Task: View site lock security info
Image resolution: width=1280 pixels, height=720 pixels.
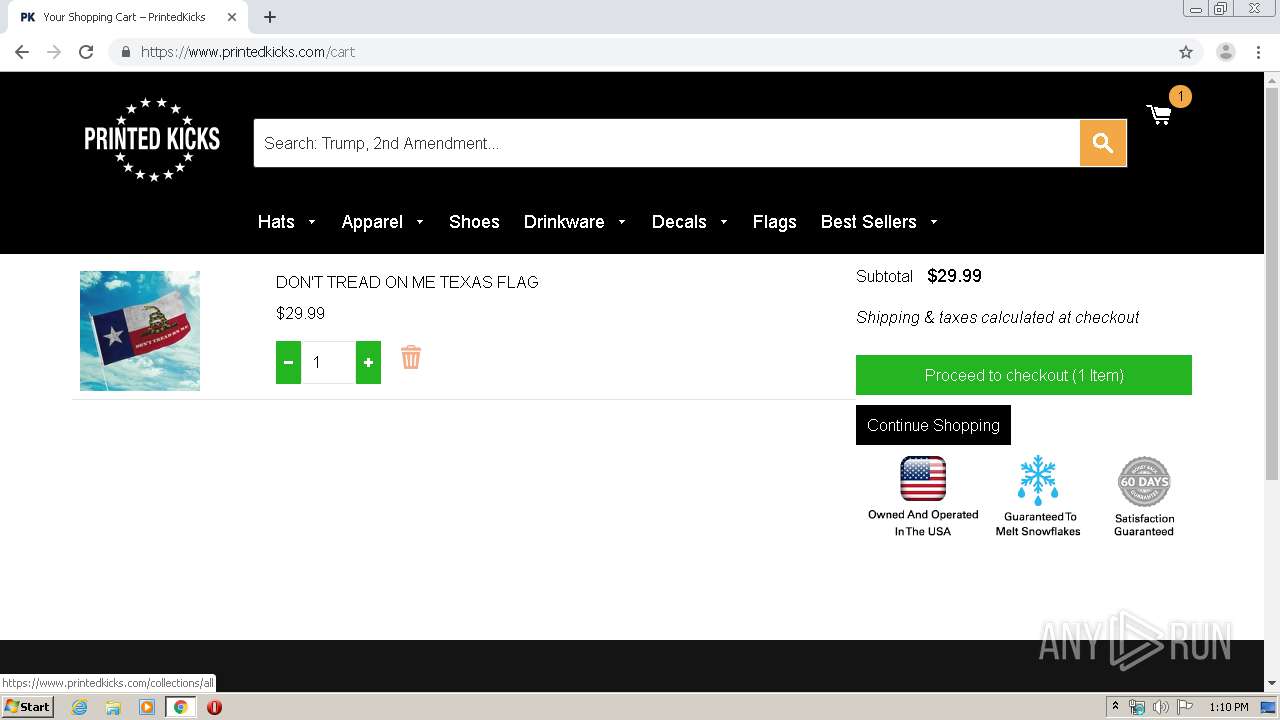Action: coord(125,52)
